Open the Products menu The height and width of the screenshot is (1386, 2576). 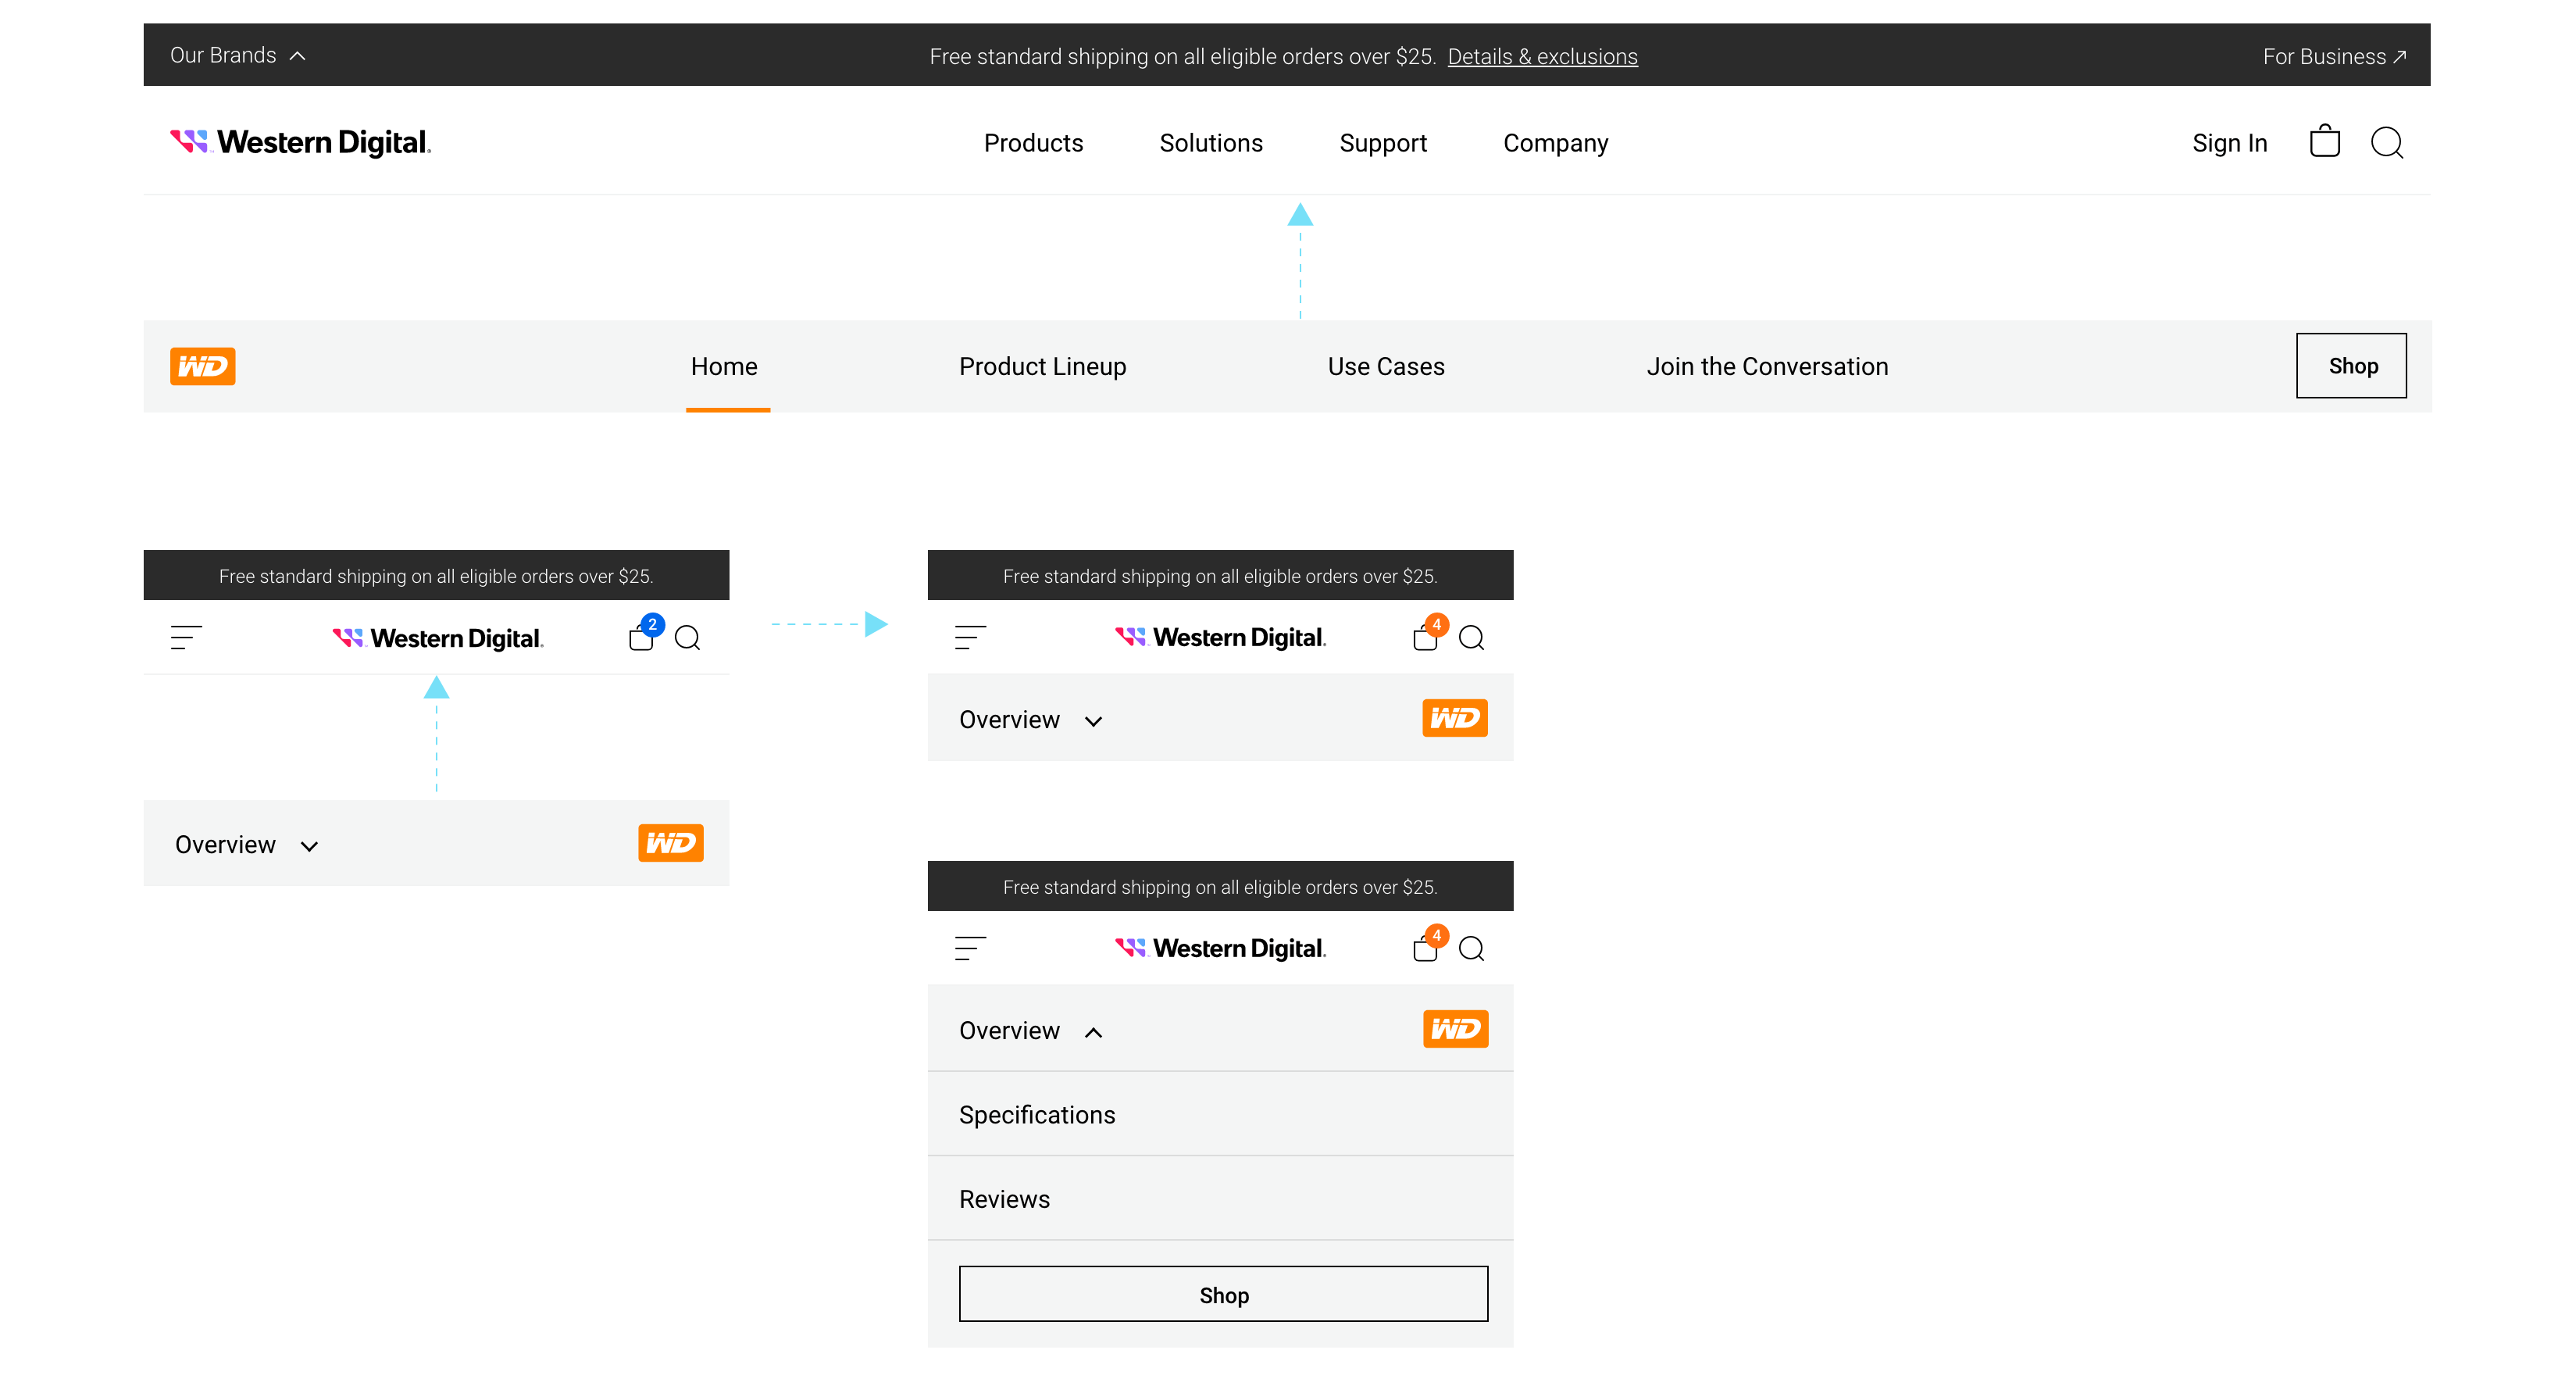[1033, 143]
